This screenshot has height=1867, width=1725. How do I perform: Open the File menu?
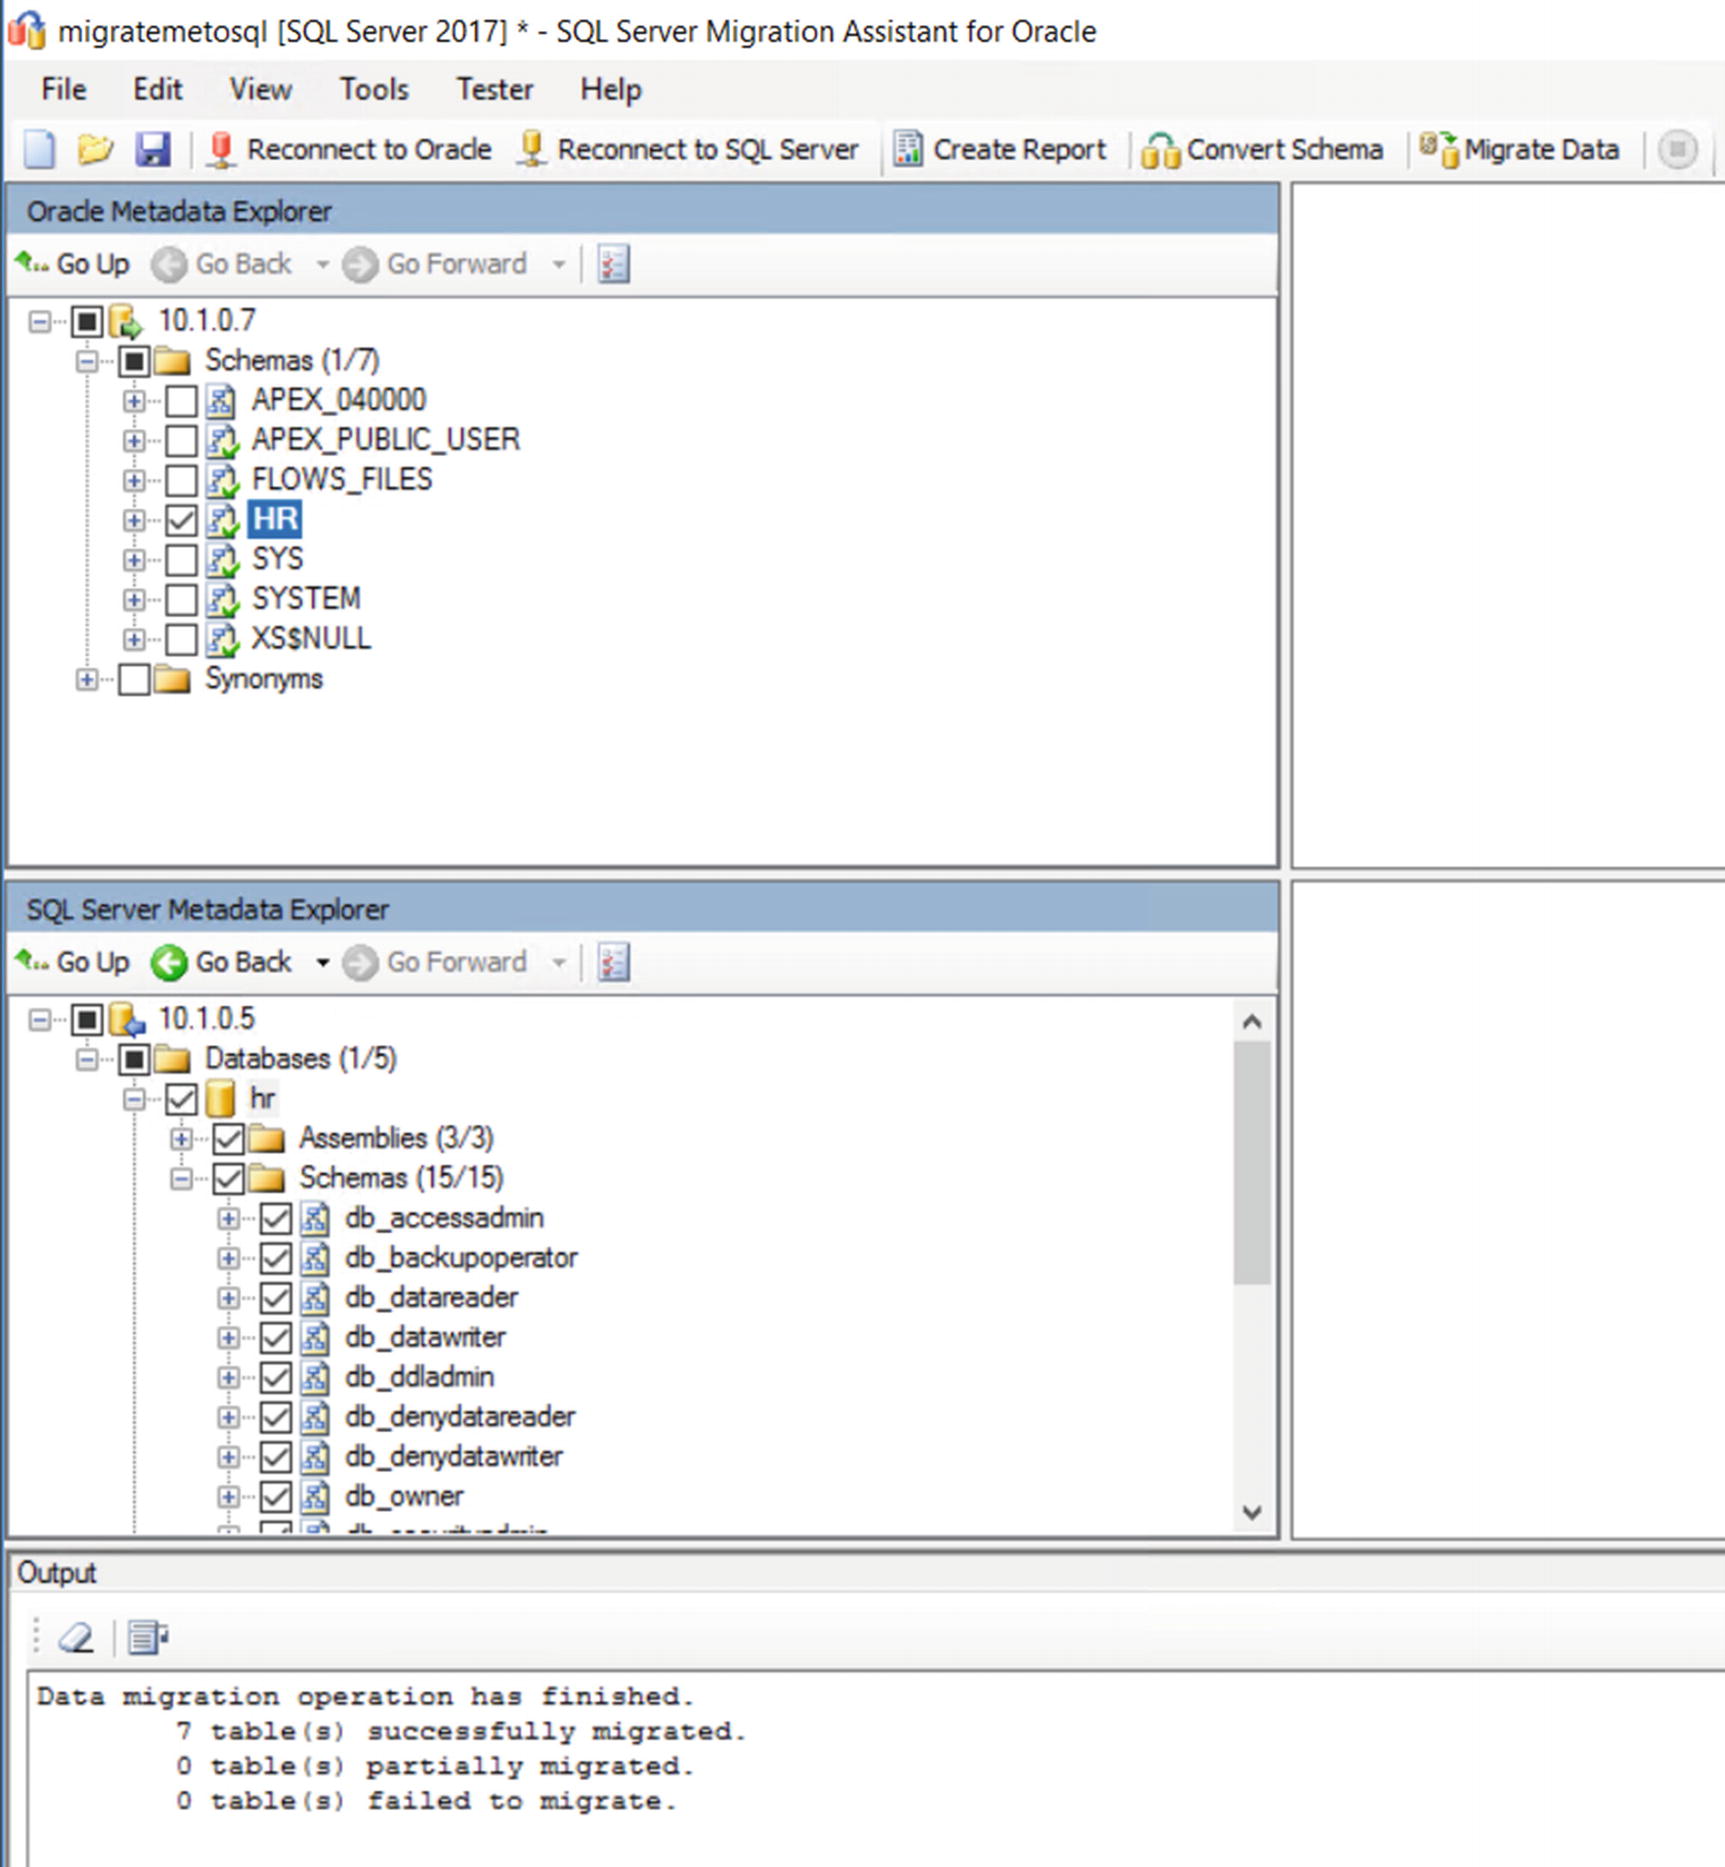click(x=63, y=89)
